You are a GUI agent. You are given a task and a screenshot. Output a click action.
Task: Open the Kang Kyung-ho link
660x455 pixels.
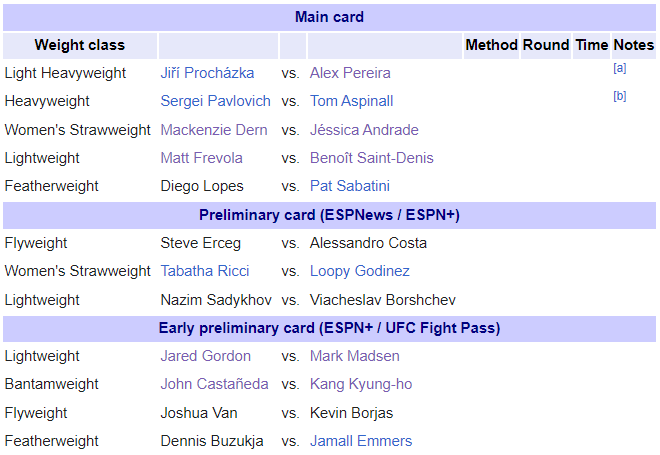pyautogui.click(x=361, y=384)
